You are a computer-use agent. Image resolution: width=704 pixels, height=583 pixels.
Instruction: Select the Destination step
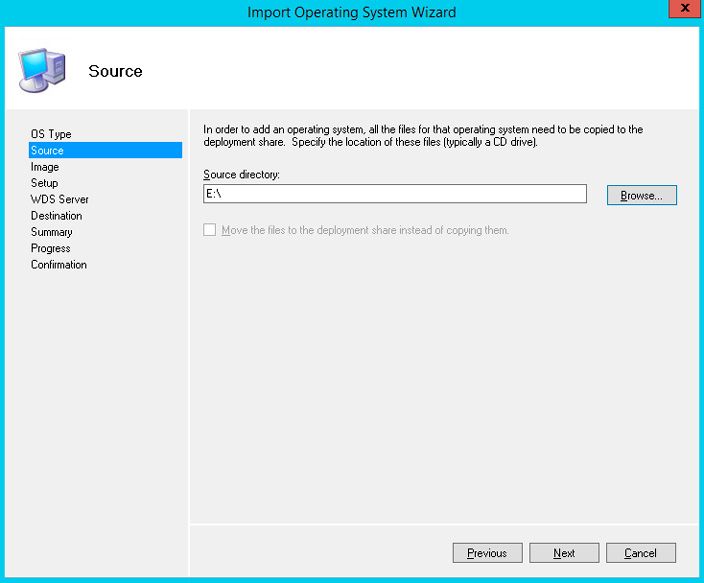[x=57, y=216]
